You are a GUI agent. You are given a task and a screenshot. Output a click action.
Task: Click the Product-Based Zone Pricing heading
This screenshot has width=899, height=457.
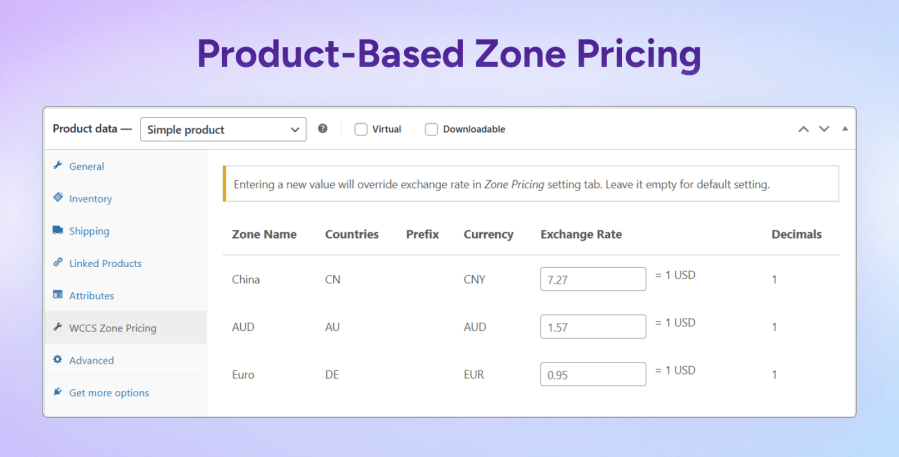449,55
